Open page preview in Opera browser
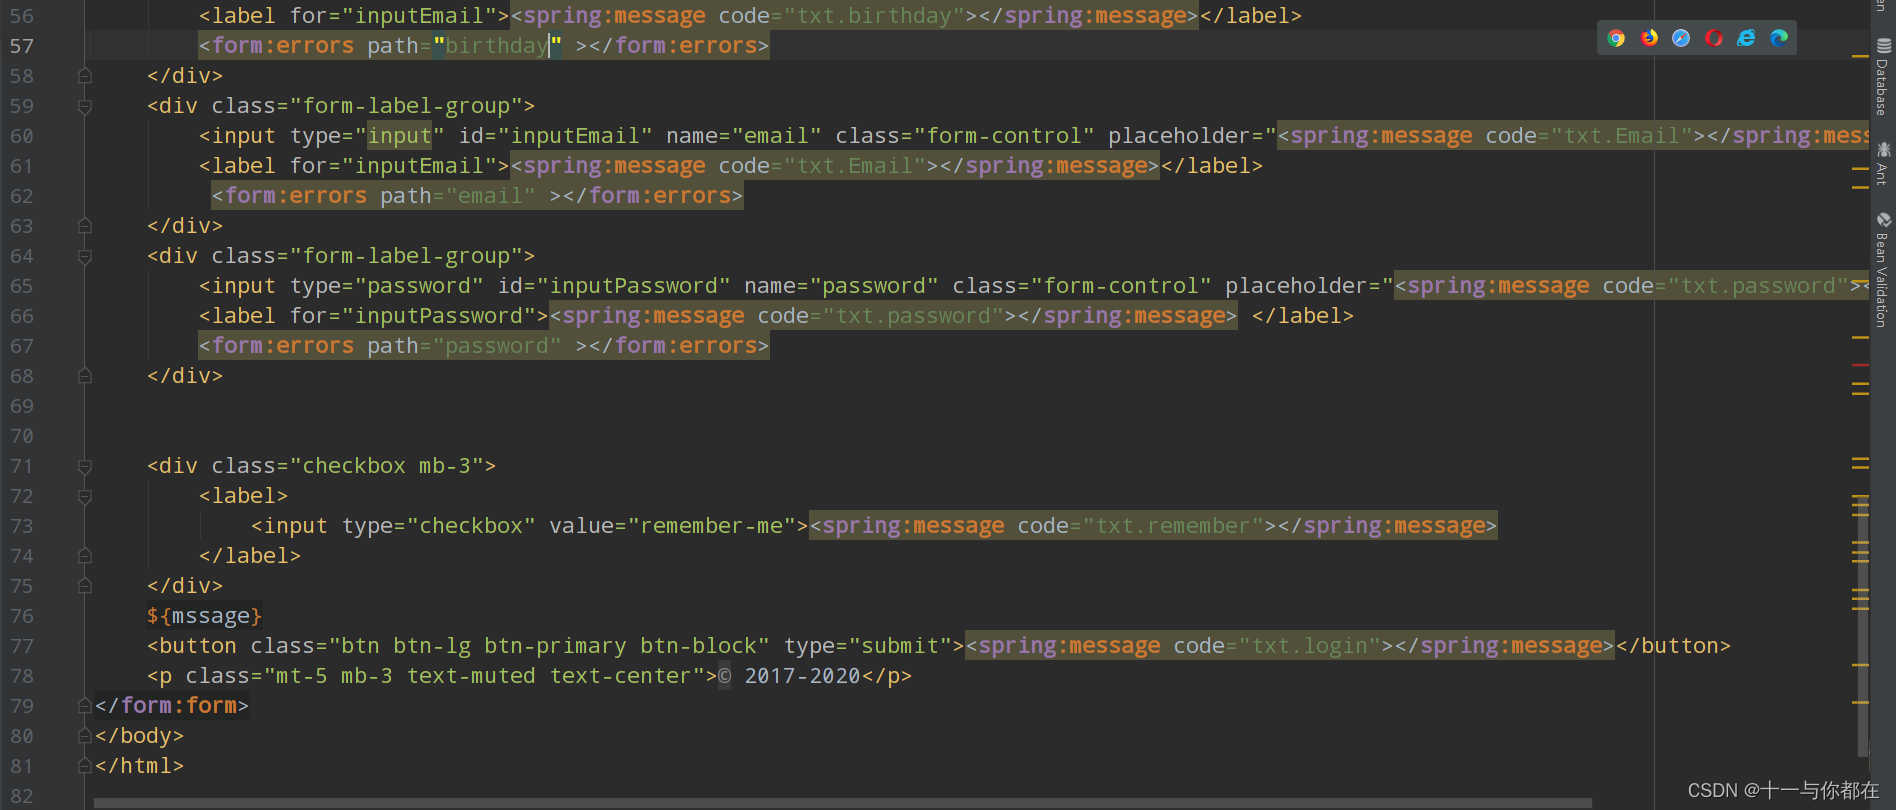 coord(1714,38)
